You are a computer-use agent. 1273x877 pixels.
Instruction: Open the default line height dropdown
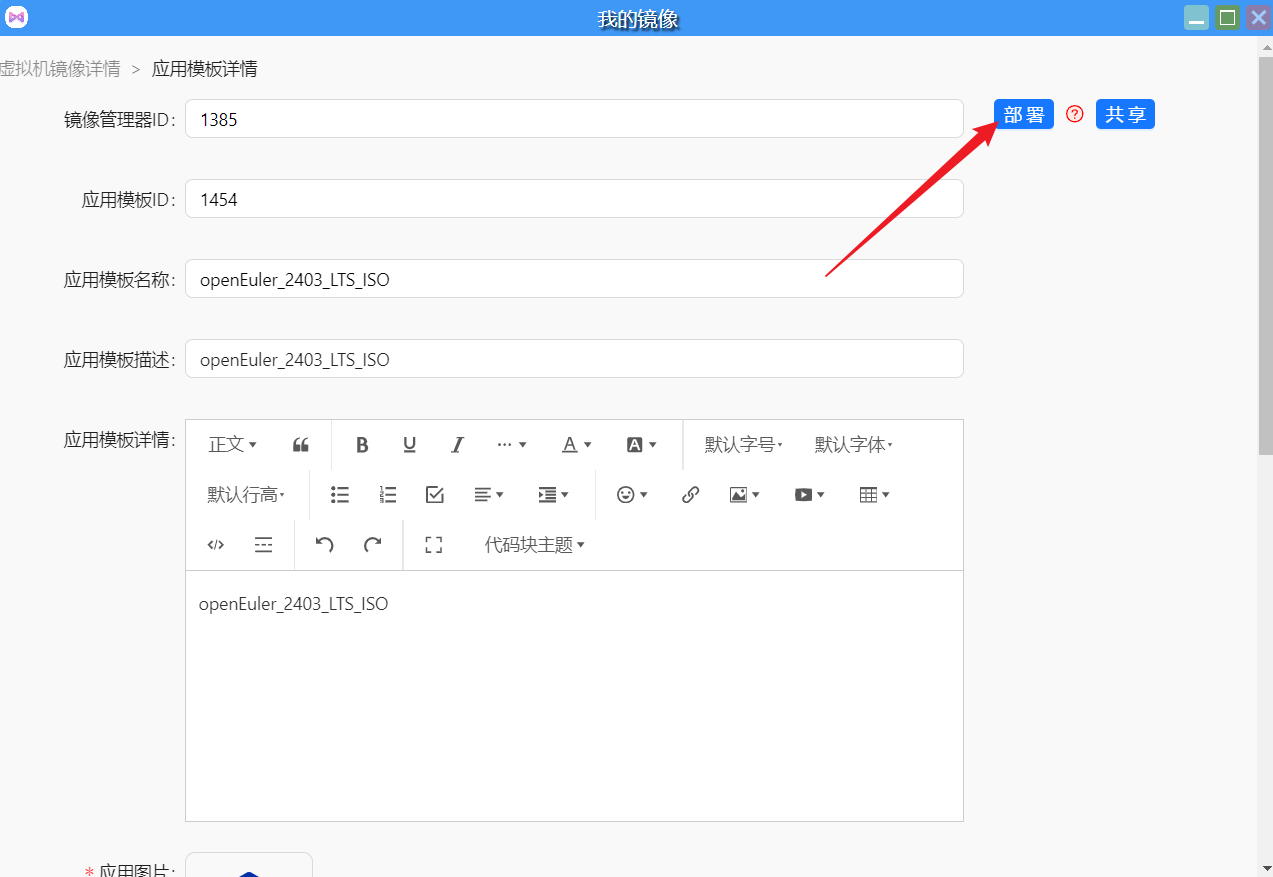pyautogui.click(x=246, y=495)
